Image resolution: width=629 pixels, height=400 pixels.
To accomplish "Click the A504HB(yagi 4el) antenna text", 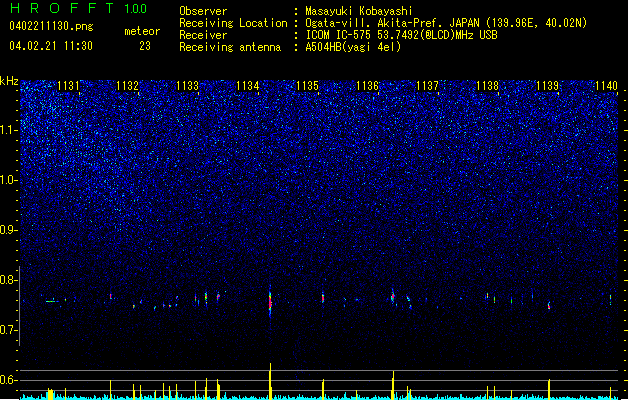I will (353, 47).
